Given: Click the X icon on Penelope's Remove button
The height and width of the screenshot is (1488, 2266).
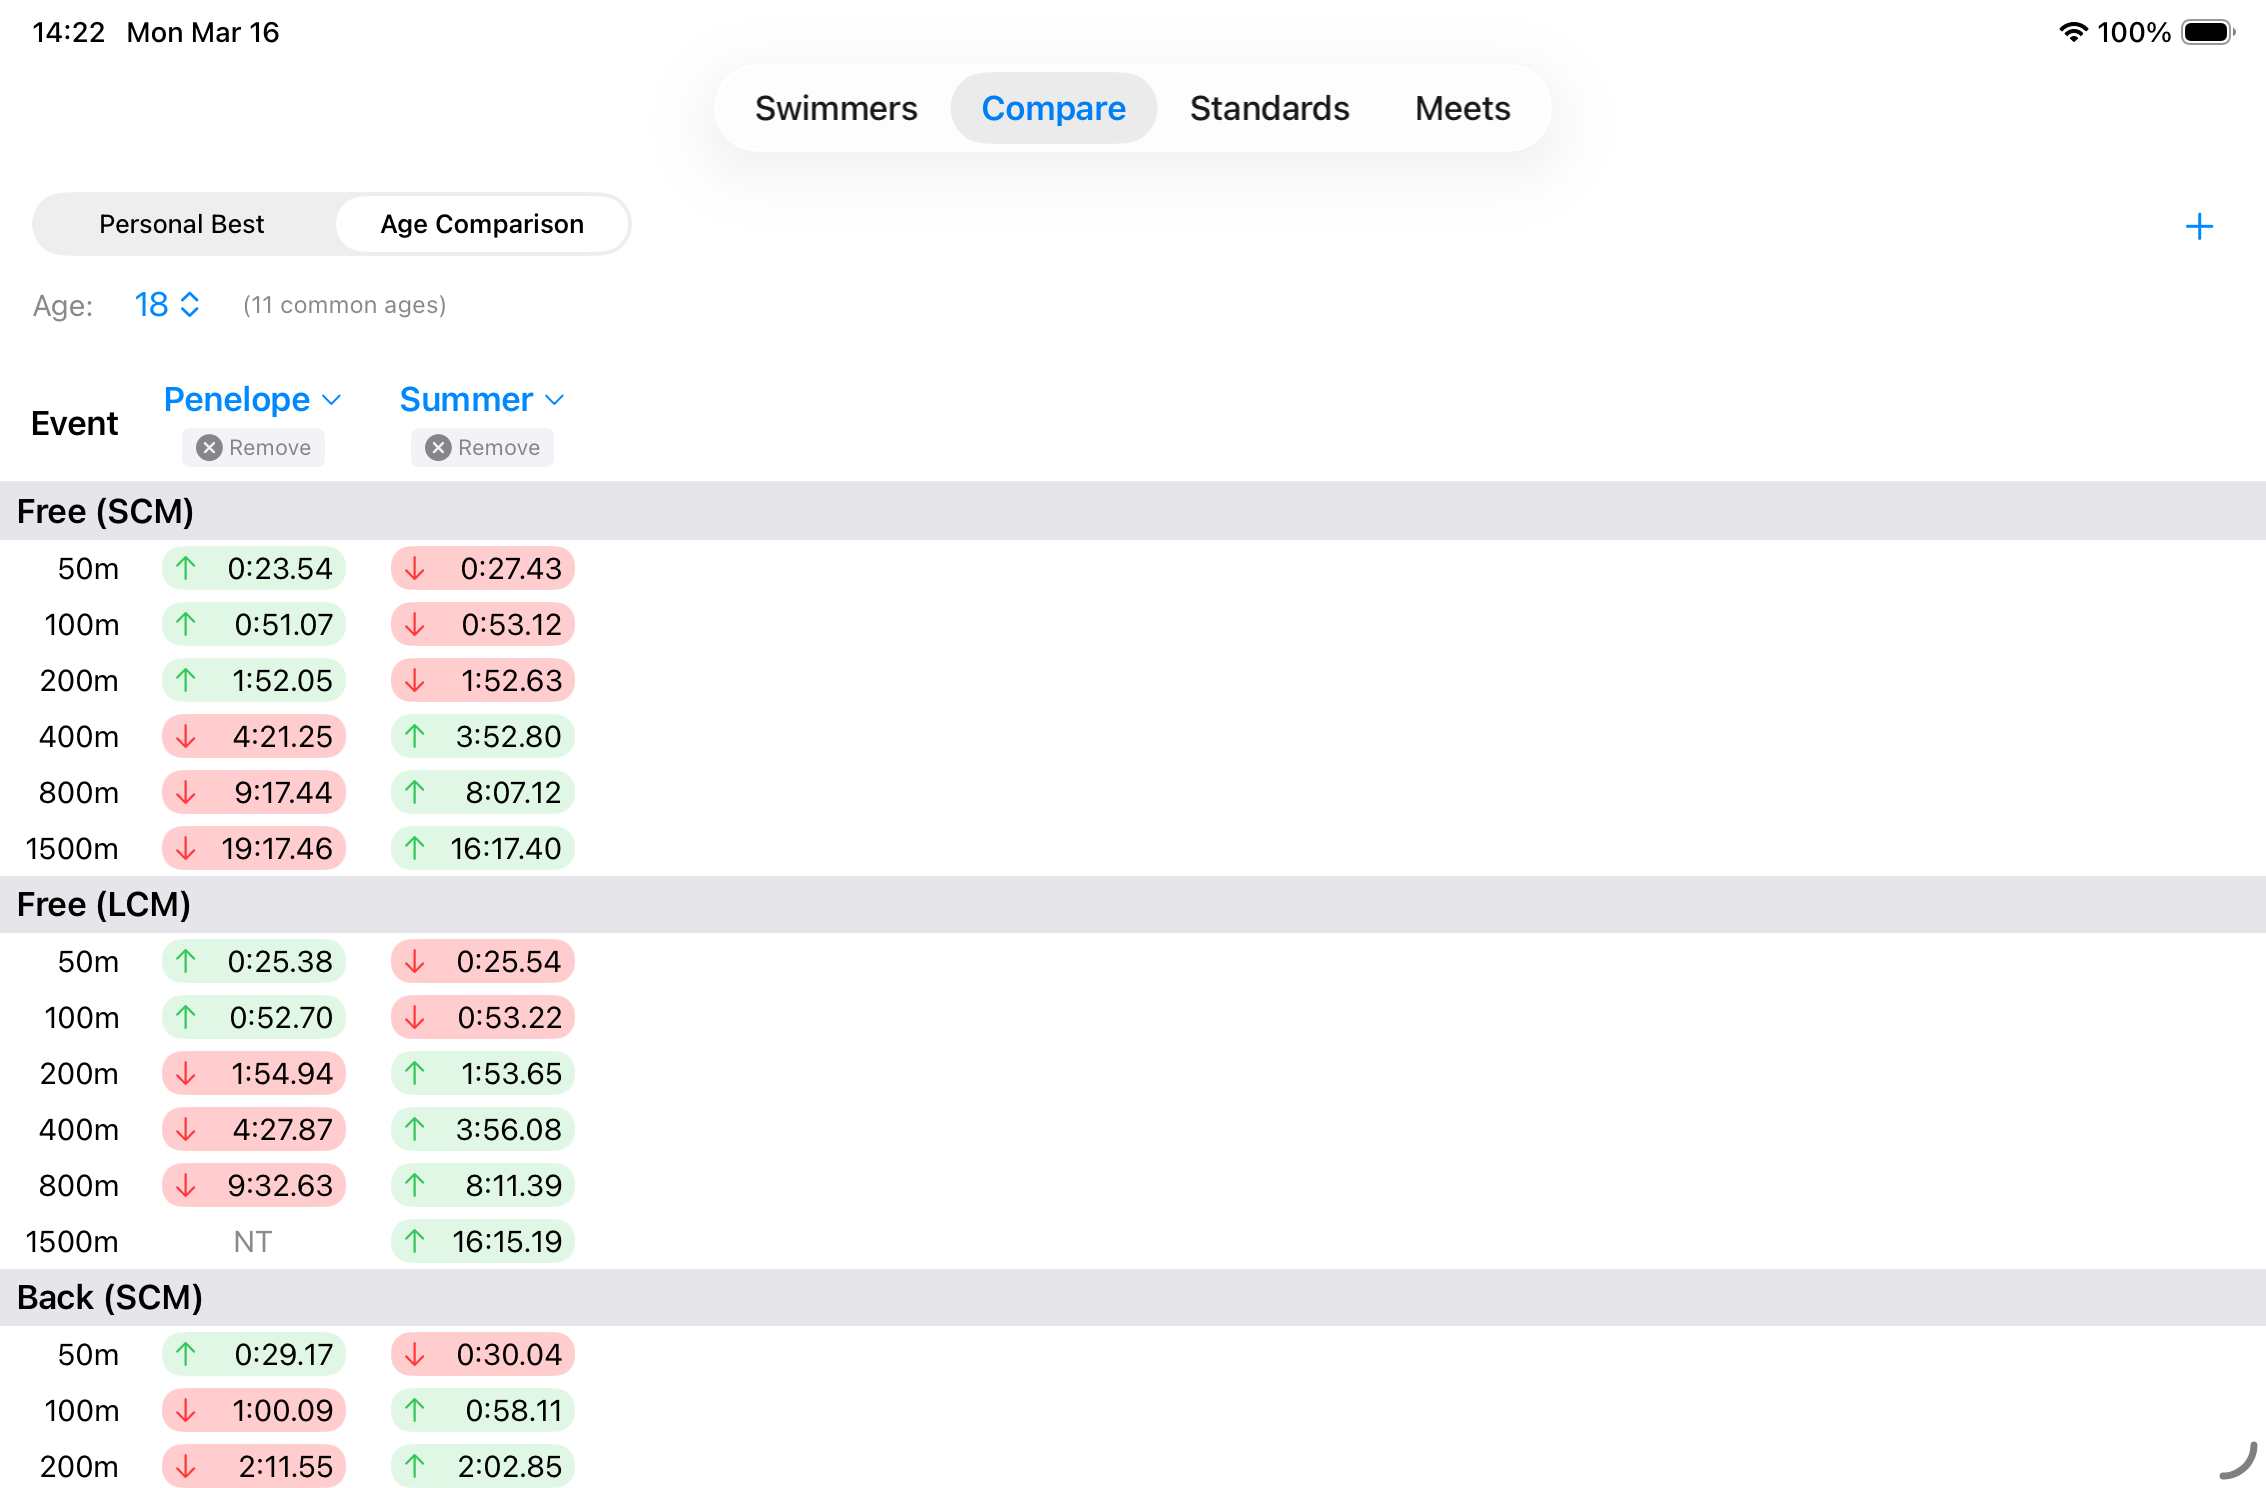Looking at the screenshot, I should pos(209,448).
